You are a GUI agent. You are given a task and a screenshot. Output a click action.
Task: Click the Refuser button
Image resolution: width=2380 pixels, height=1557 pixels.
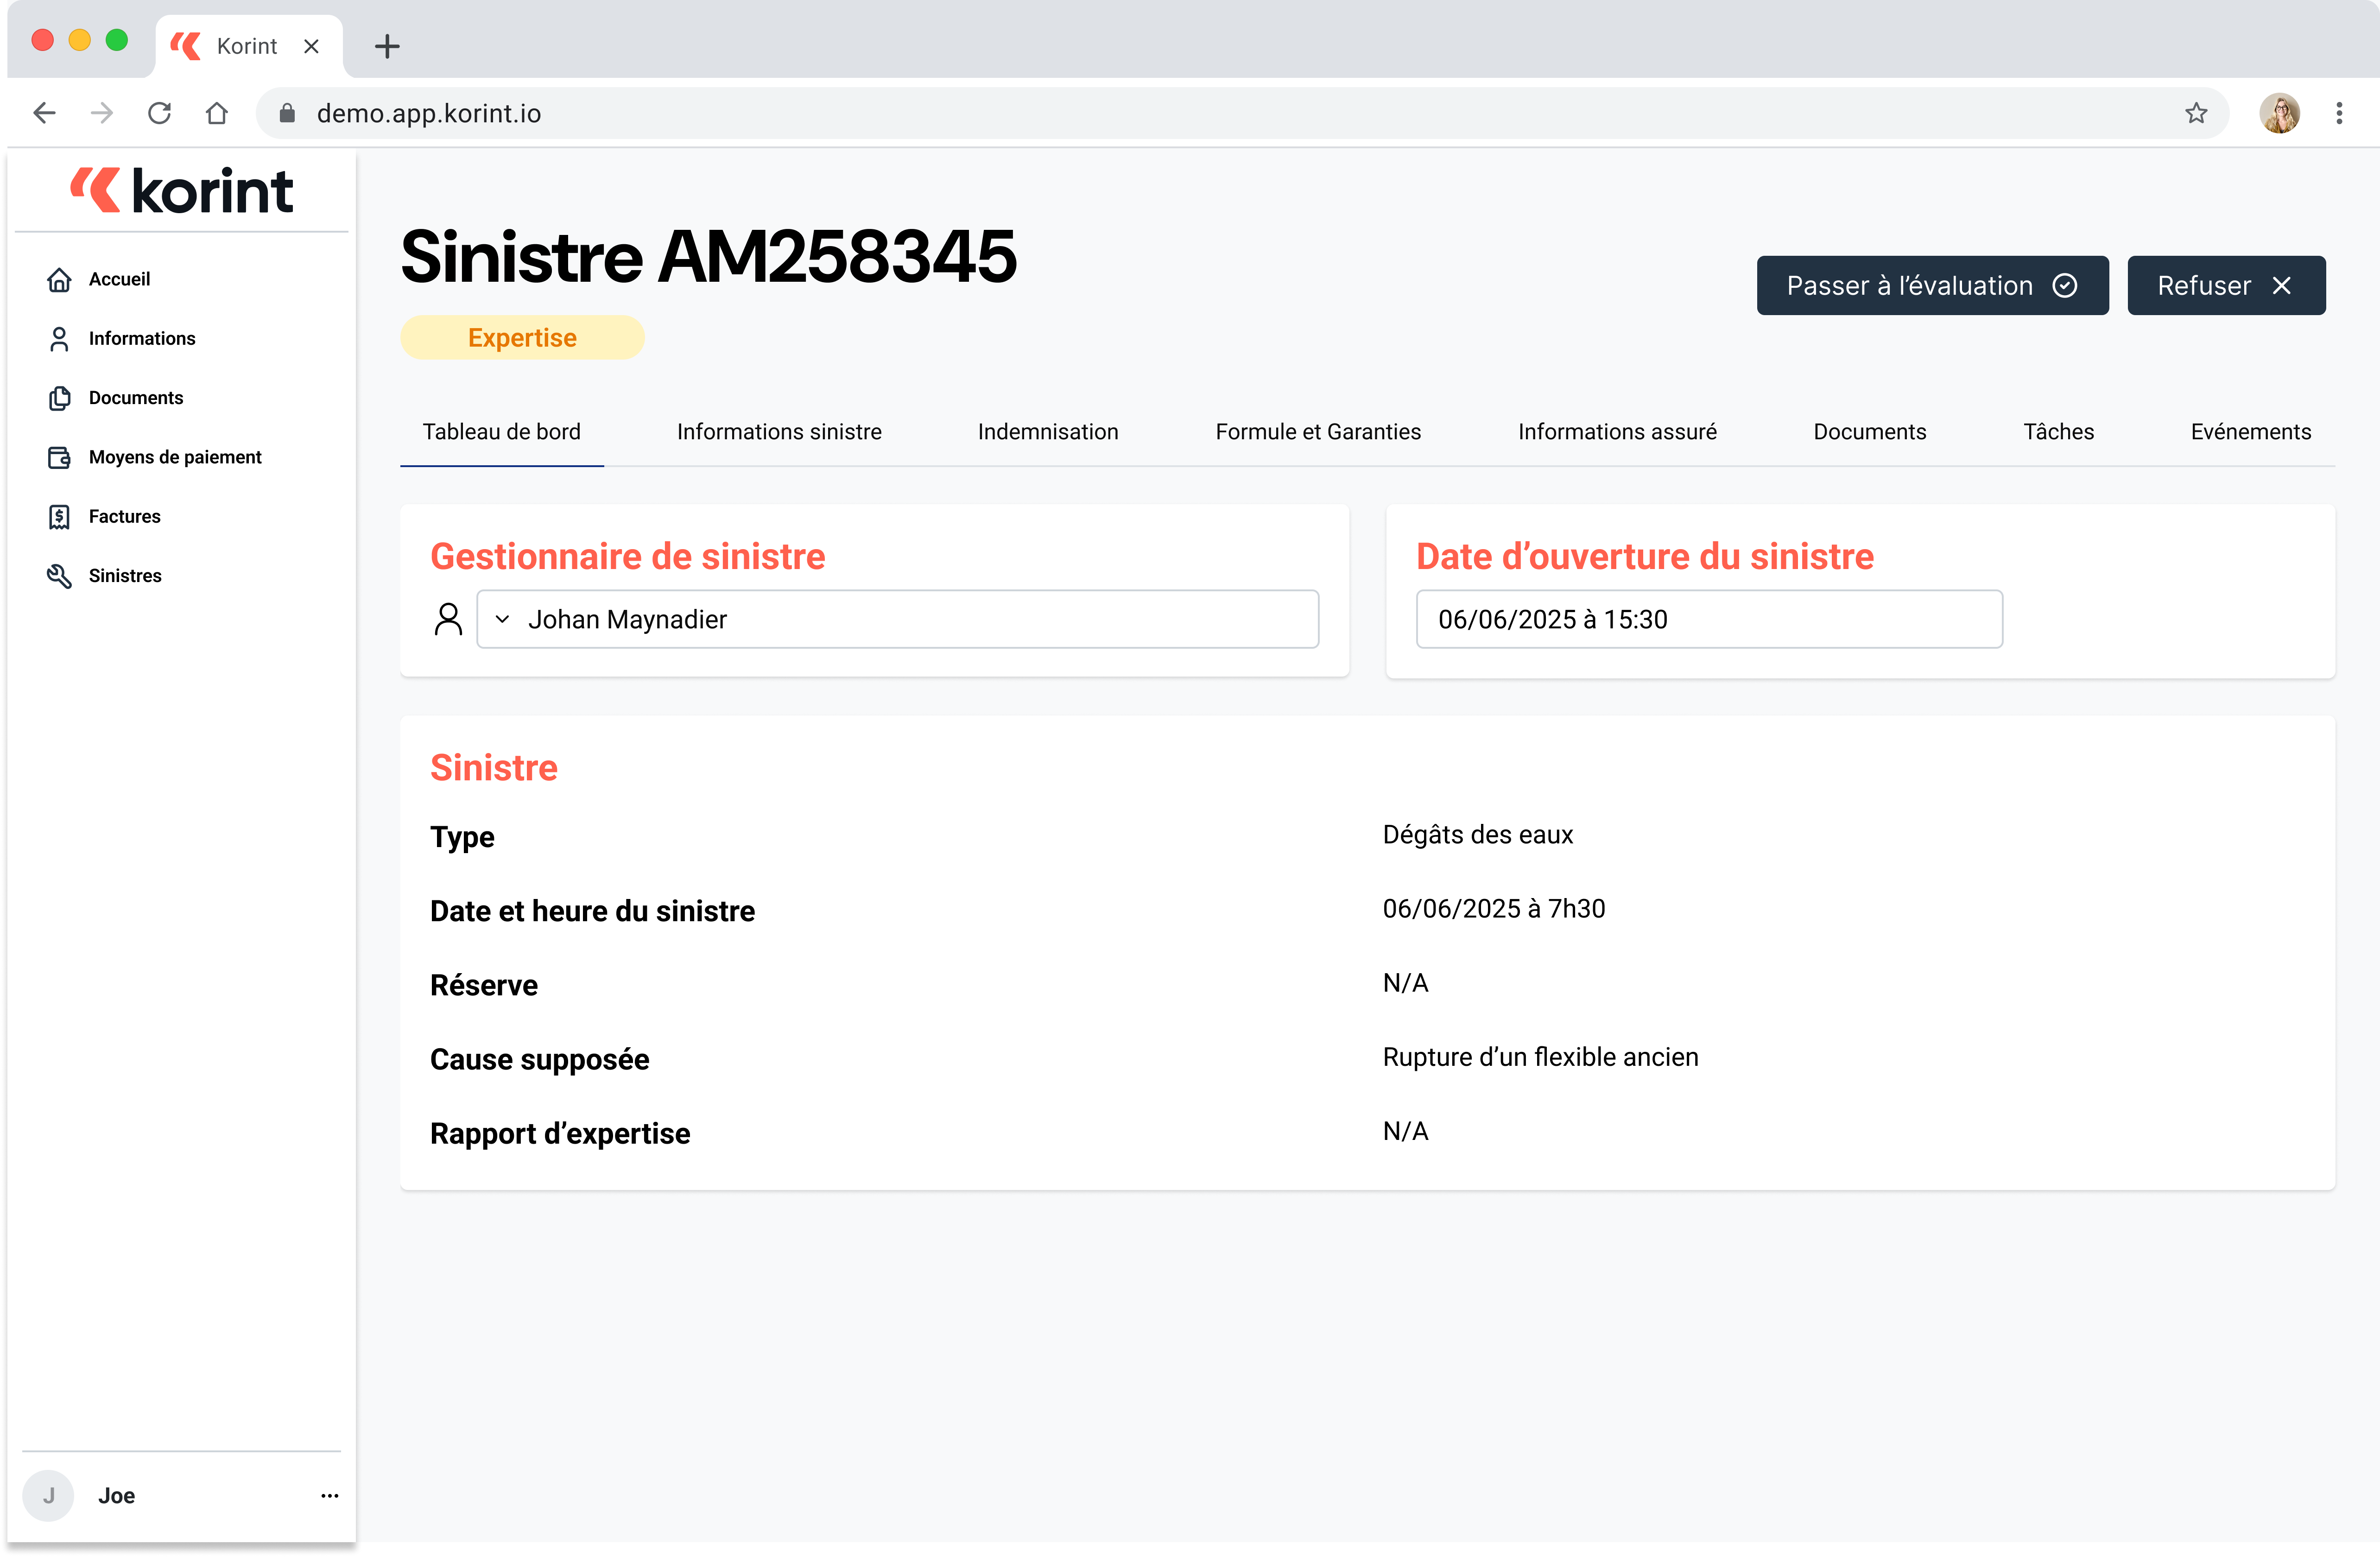pyautogui.click(x=2226, y=286)
